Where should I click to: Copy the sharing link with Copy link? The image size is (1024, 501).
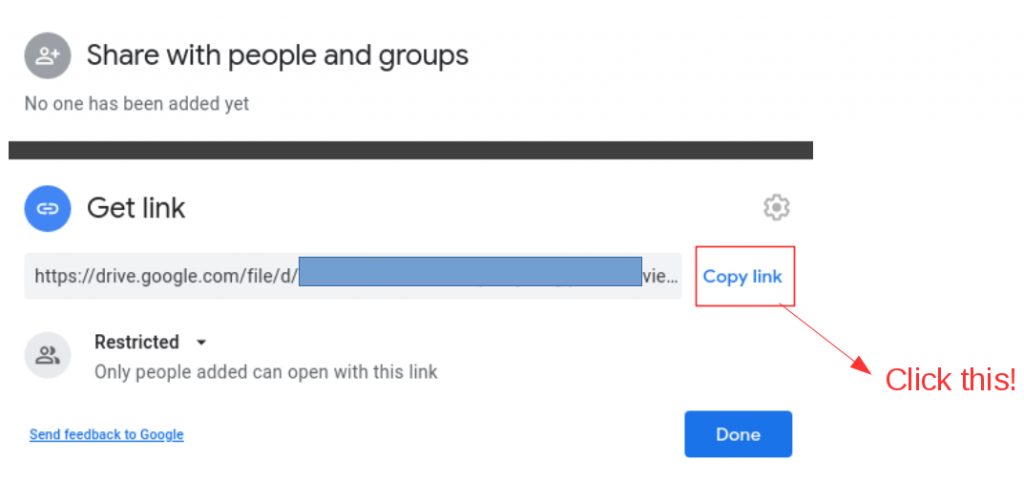click(743, 276)
